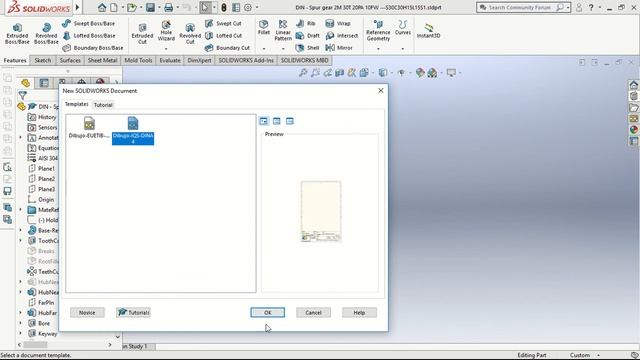
Task: Click the Extruded Cut tool
Action: click(142, 33)
